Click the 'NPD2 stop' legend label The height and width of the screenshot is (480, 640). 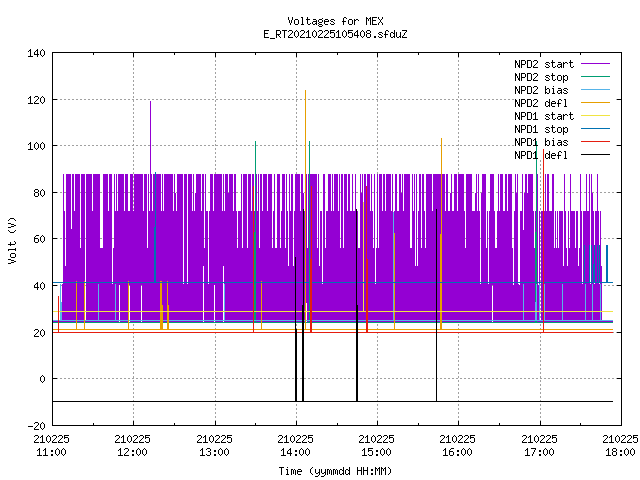tap(541, 77)
